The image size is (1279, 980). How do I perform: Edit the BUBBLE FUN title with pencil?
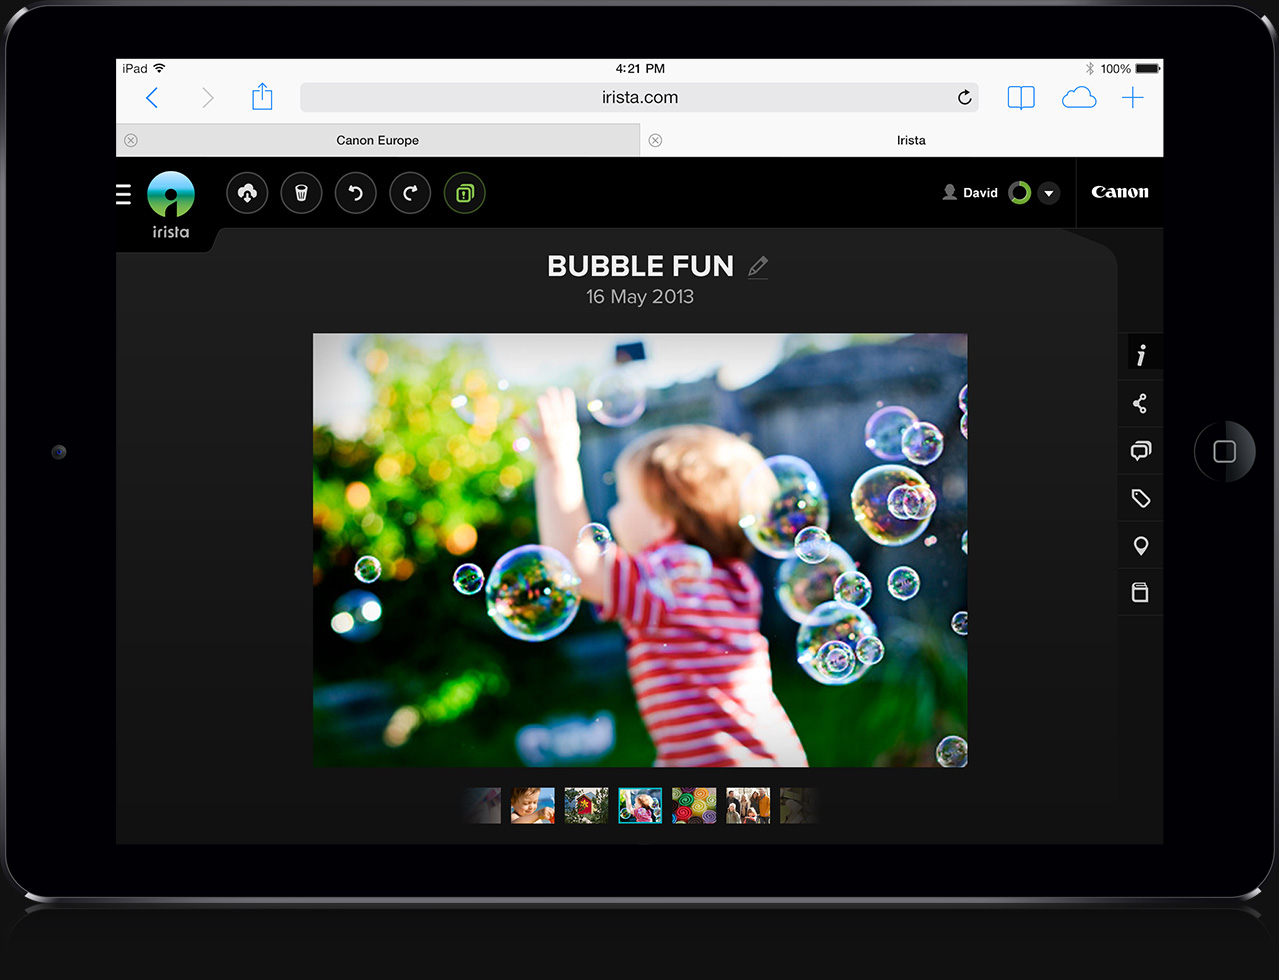click(x=758, y=266)
